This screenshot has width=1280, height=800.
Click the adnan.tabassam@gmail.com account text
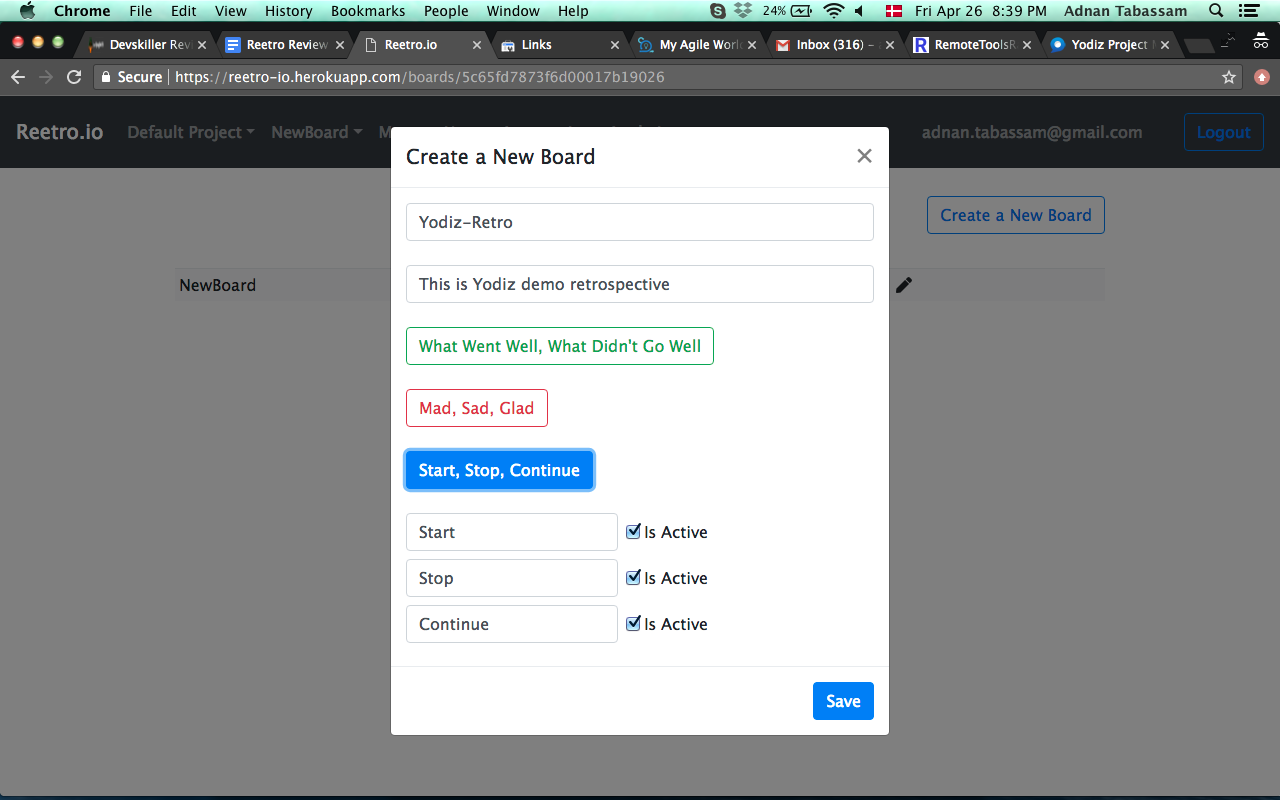pos(1032,132)
